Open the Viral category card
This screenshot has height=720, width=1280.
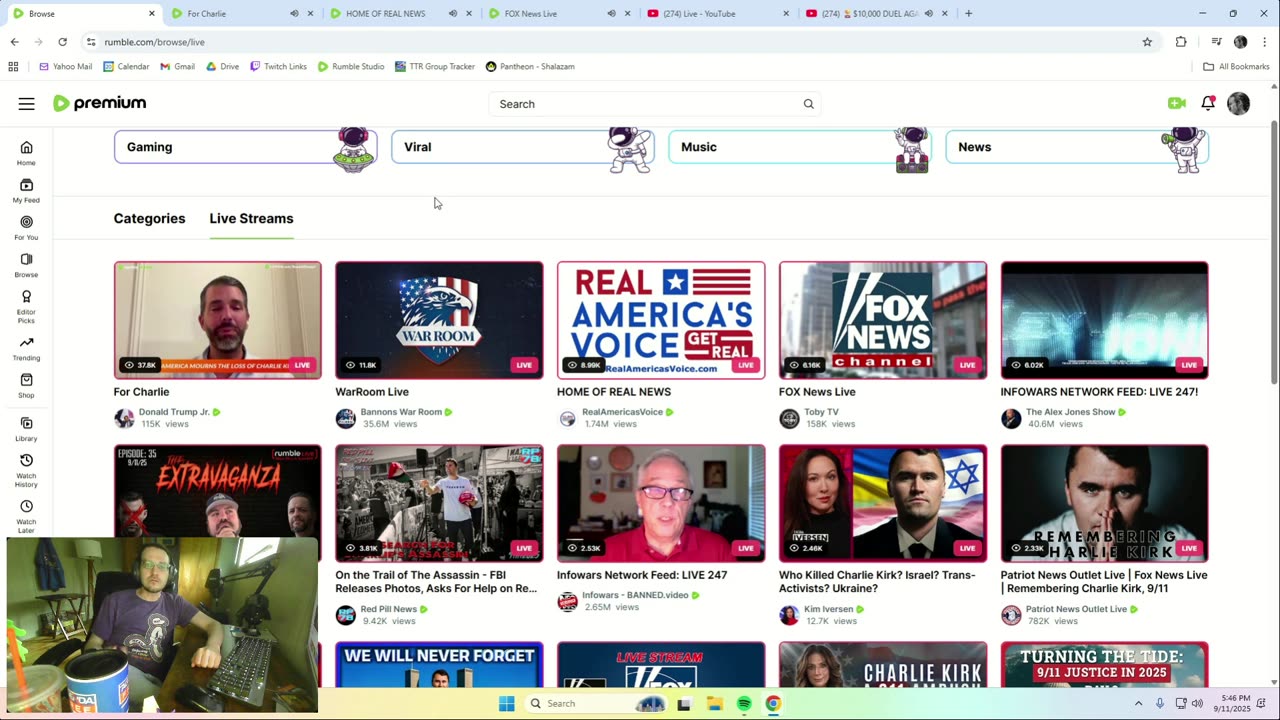pyautogui.click(x=522, y=147)
